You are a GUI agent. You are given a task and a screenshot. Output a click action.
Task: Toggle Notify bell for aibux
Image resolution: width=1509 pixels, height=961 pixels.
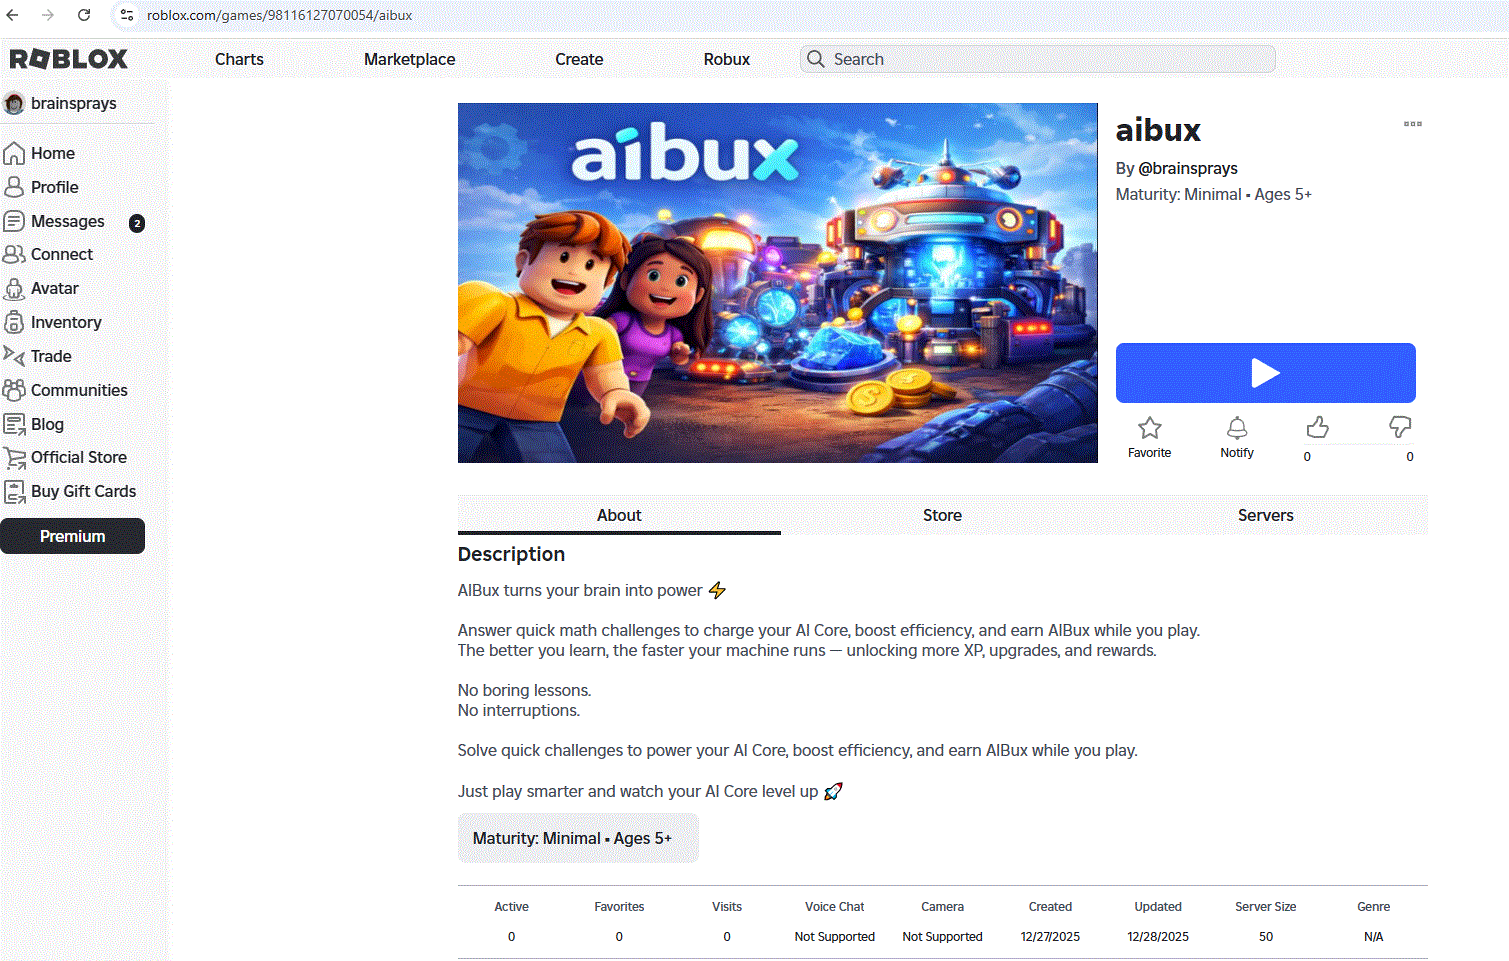[1237, 428]
